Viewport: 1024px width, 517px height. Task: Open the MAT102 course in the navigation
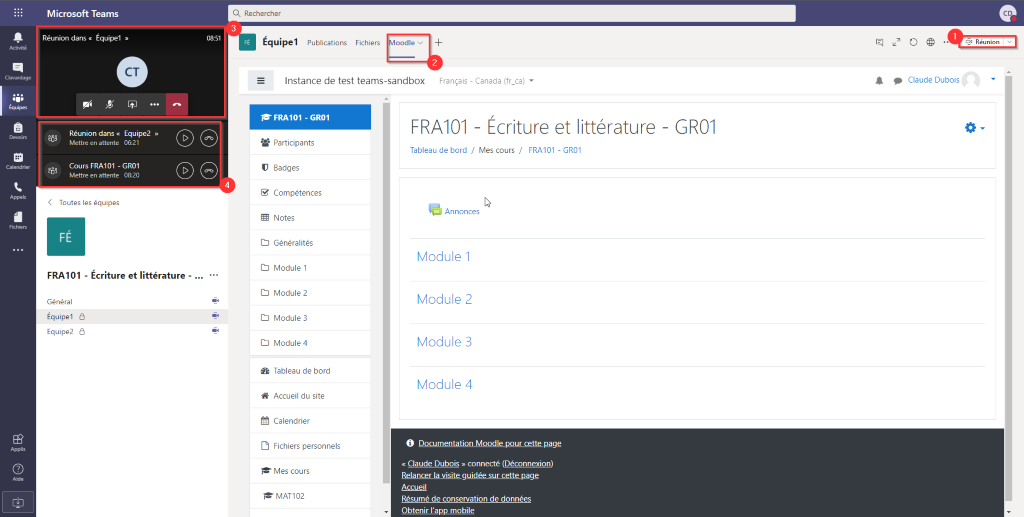pos(310,496)
